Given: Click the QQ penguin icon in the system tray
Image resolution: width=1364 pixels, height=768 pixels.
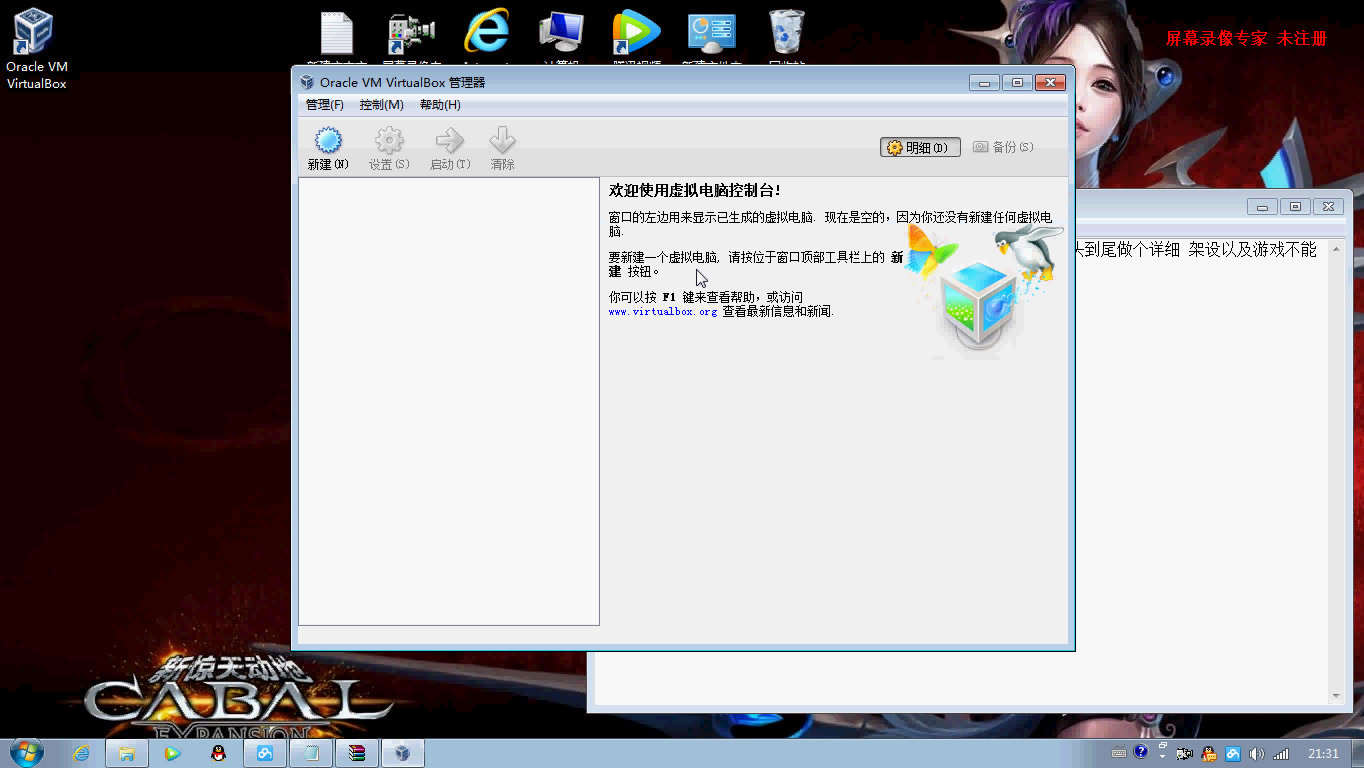Looking at the screenshot, I should 1209,753.
